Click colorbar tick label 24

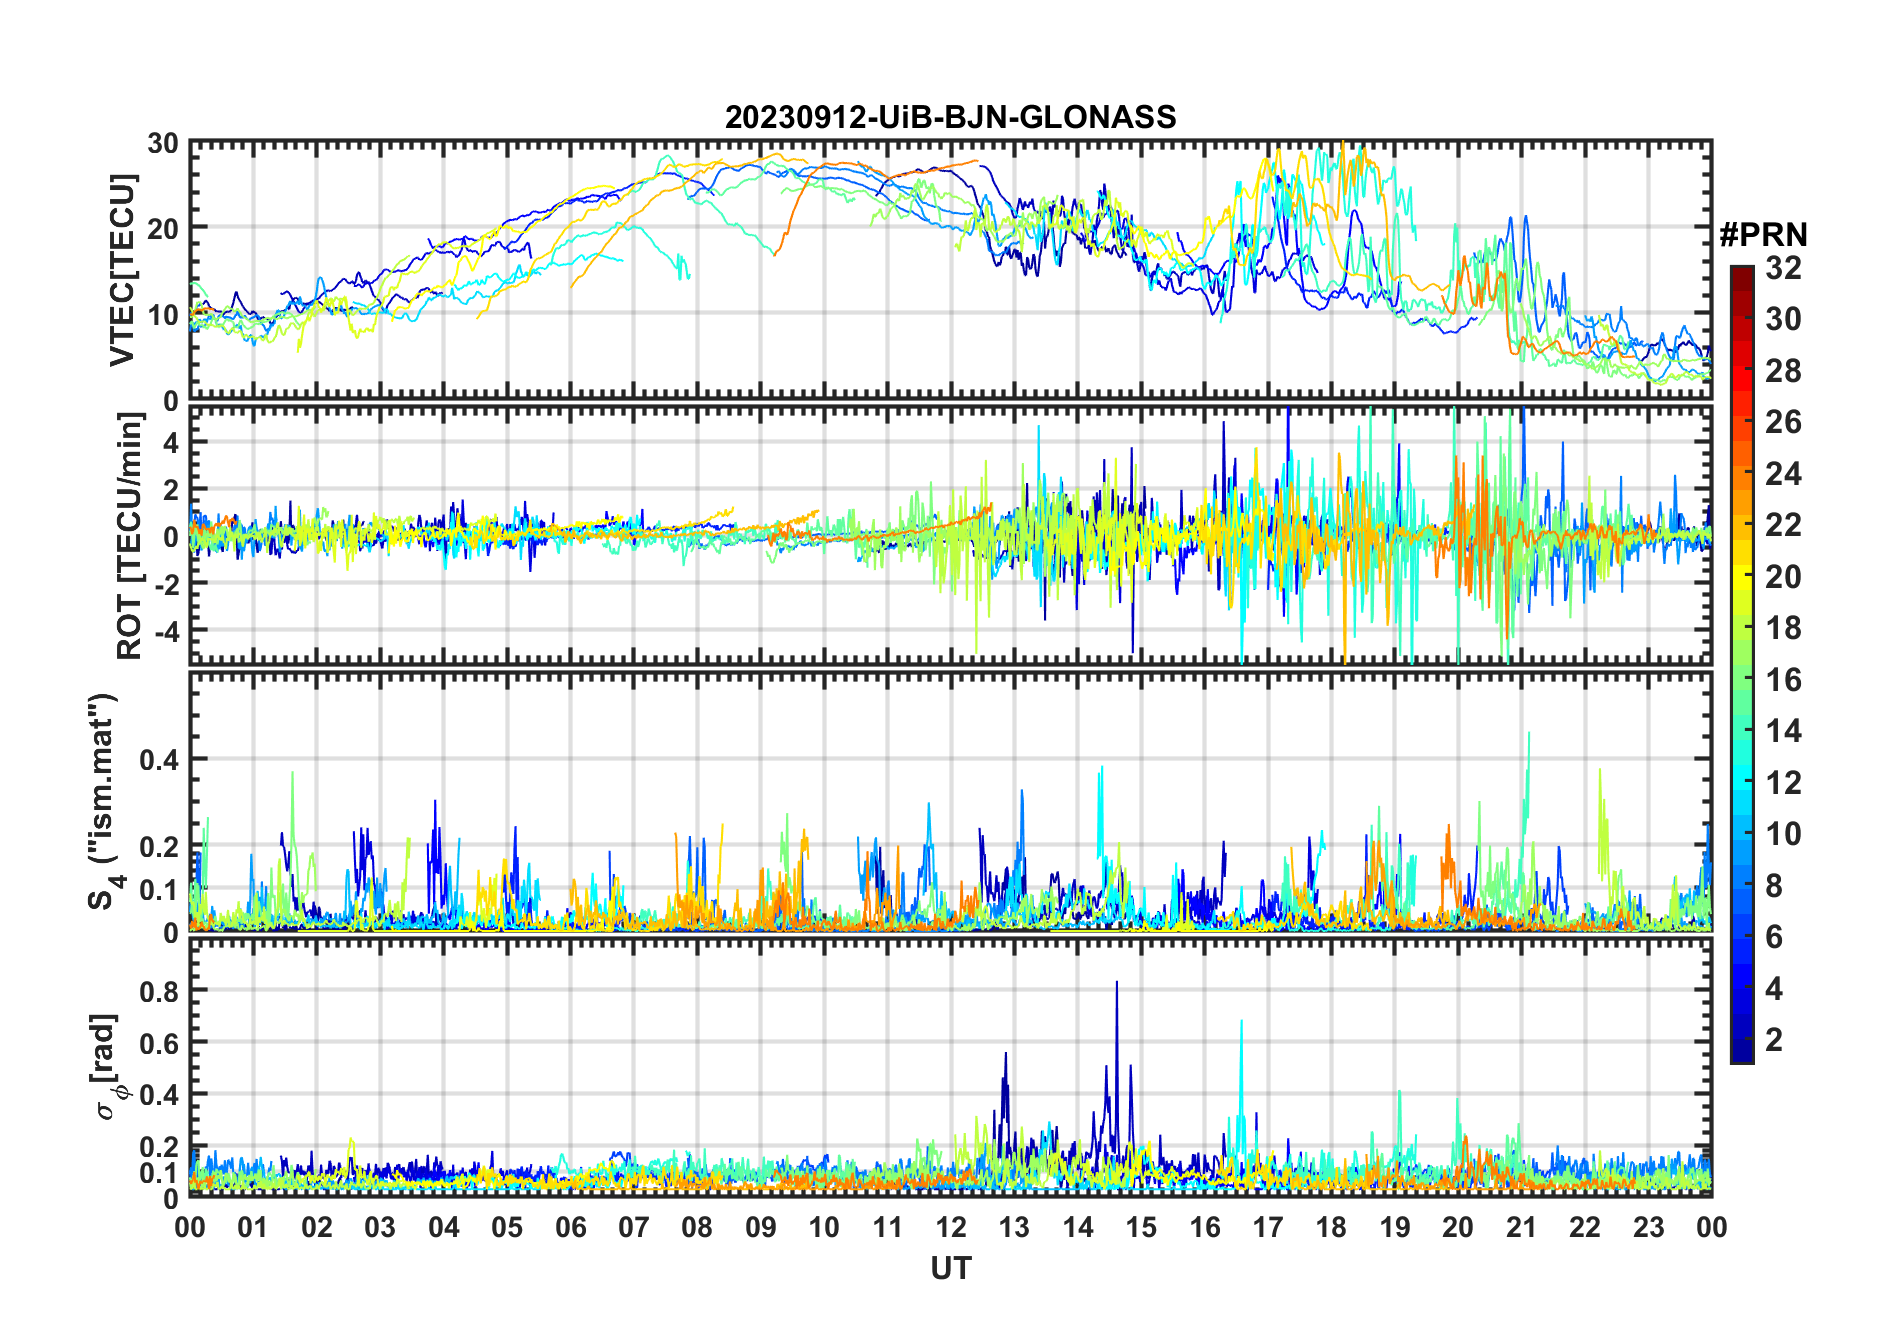pyautogui.click(x=1782, y=474)
